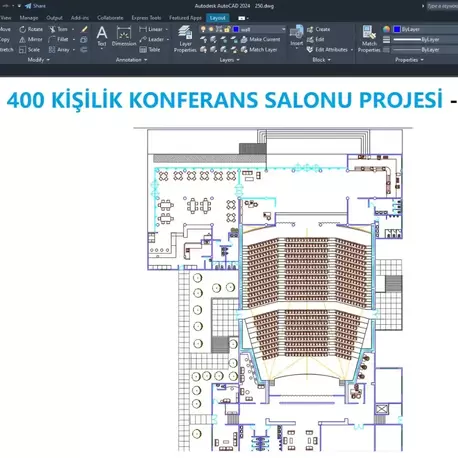
Task: Toggle wall layer on/off lightbulb
Action: 203,29
